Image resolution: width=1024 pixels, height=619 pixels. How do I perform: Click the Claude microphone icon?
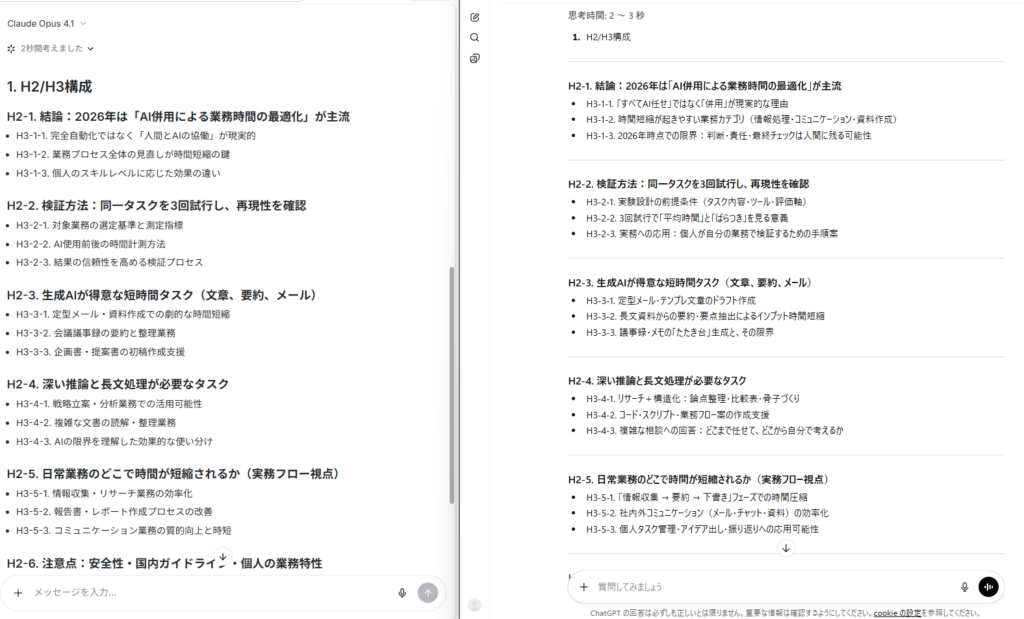point(402,592)
